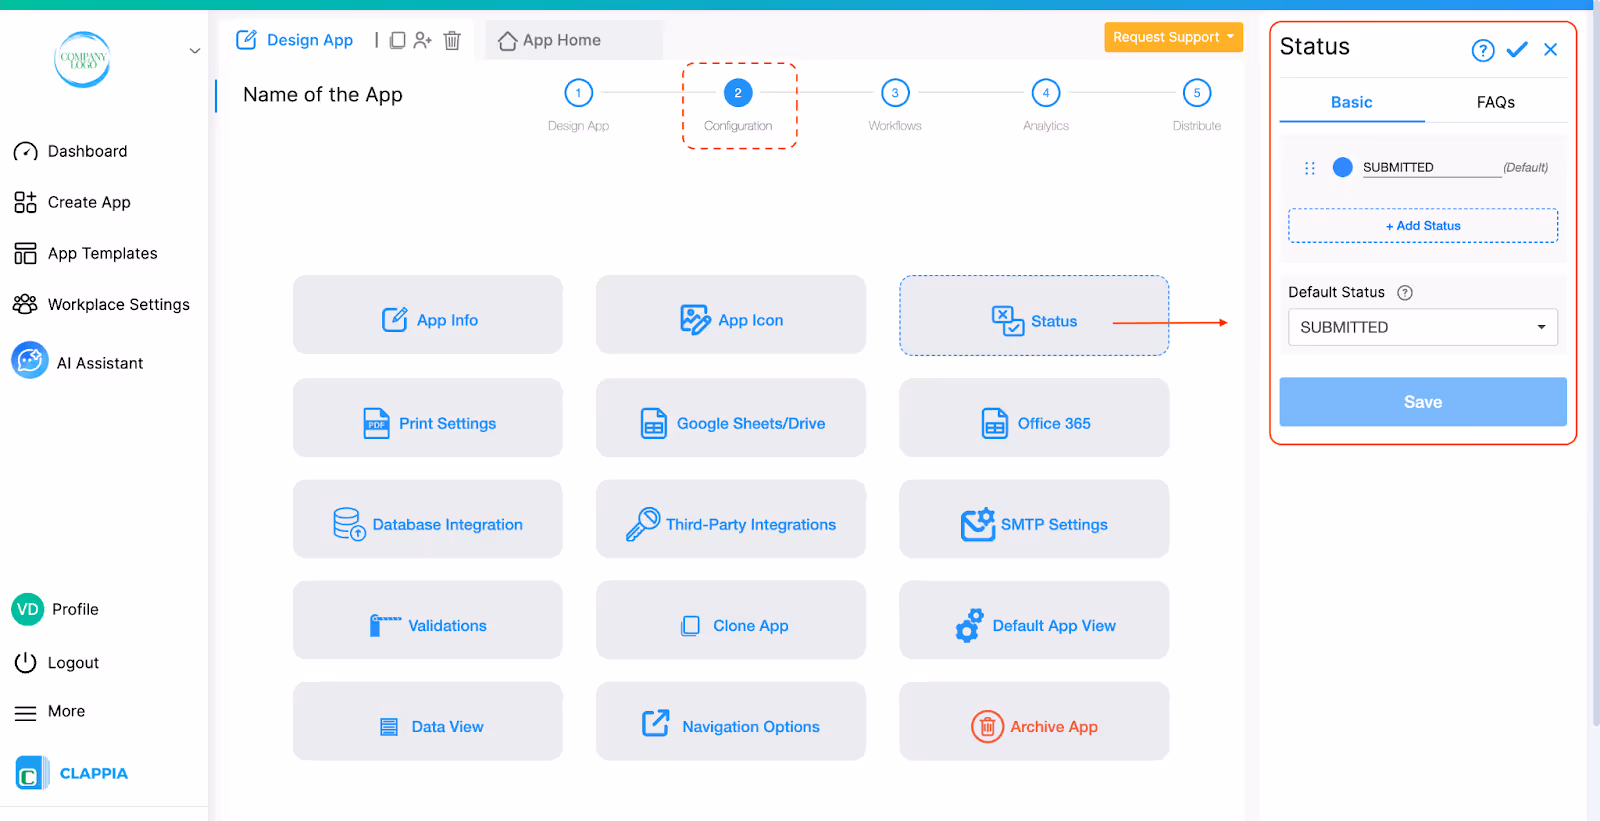Screen dimensions: 1600x821
Task: Click the Dashboard gauge icon
Action: (x=25, y=152)
